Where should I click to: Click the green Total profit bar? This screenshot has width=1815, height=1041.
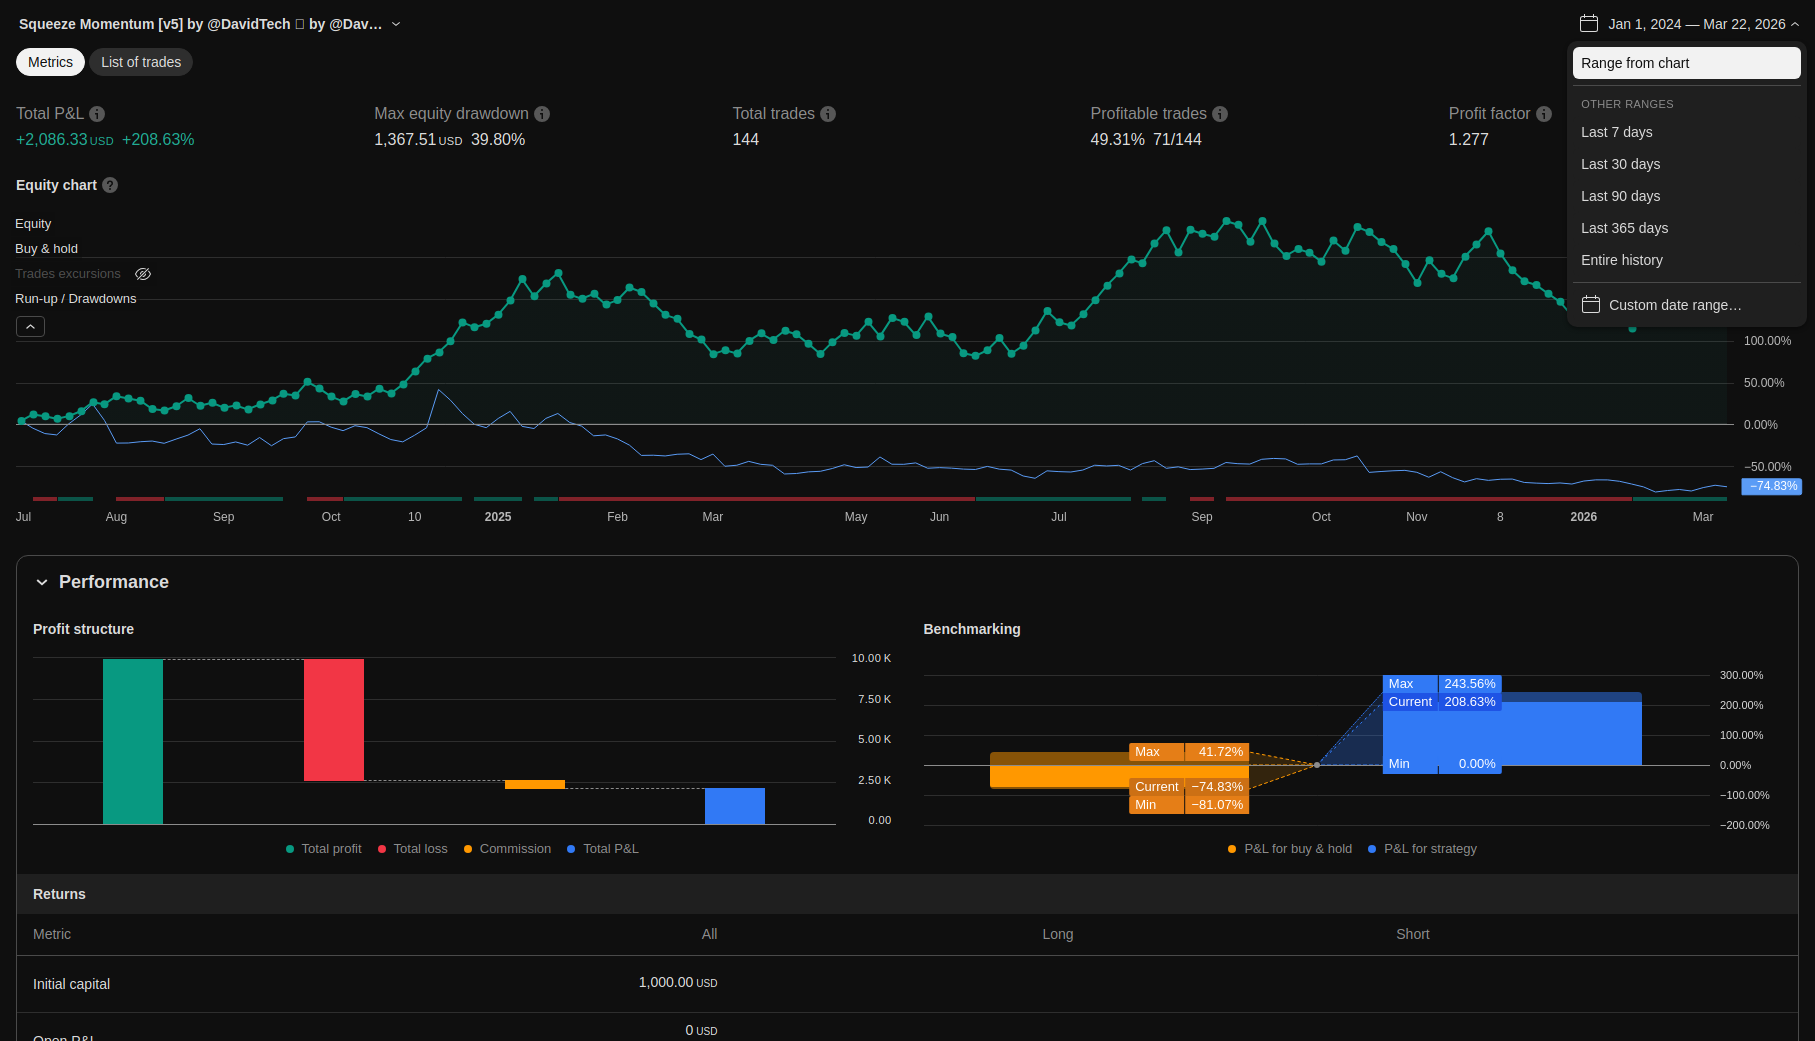(x=133, y=741)
